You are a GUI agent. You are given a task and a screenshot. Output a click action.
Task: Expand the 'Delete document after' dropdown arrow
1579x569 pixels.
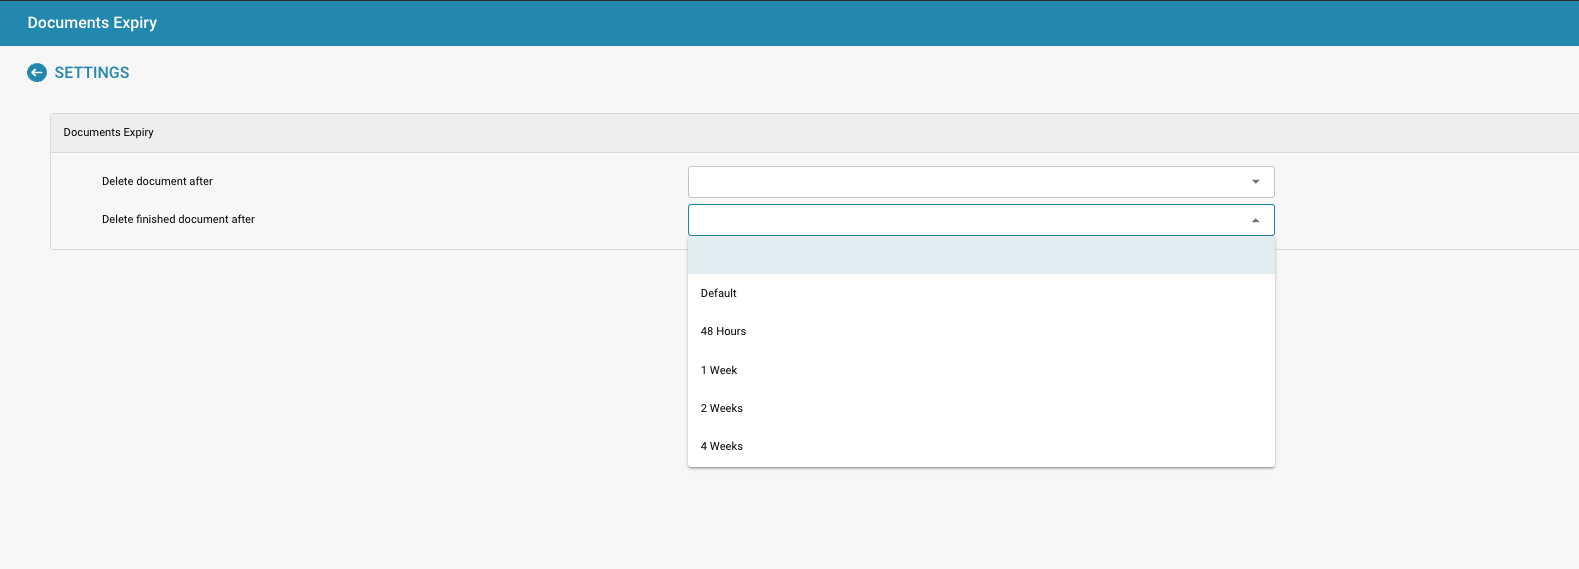[1255, 182]
